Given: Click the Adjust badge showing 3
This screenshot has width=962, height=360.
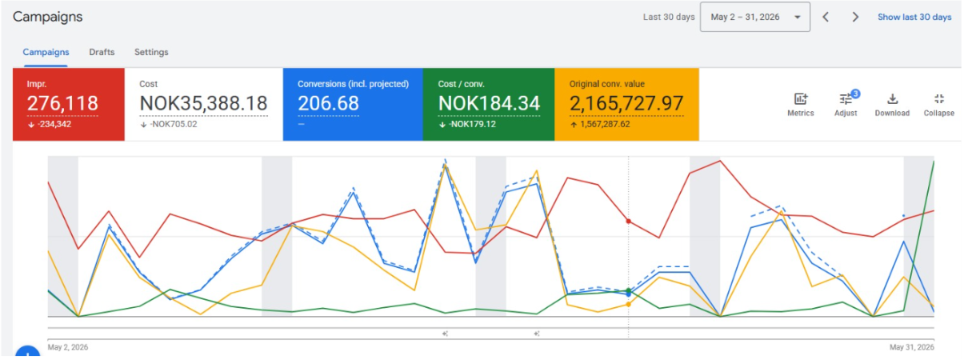Looking at the screenshot, I should [x=855, y=93].
